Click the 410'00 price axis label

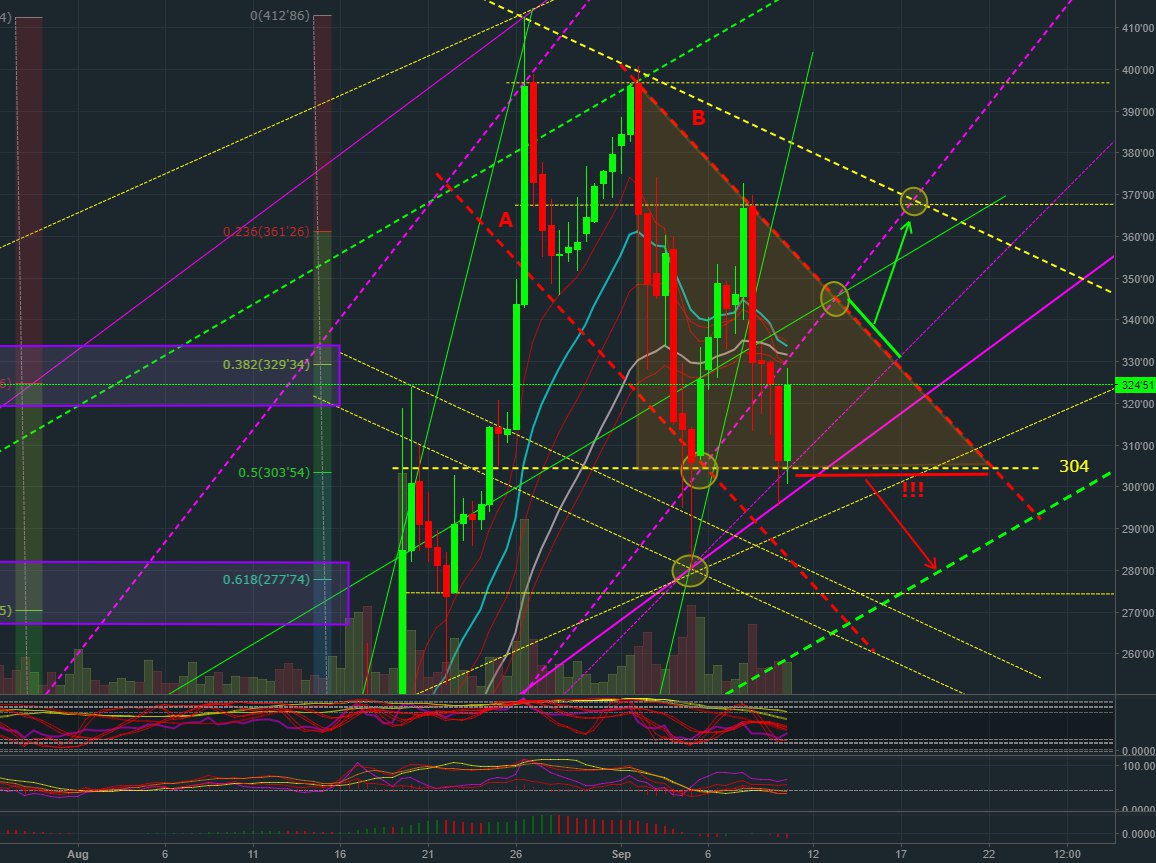point(1138,28)
